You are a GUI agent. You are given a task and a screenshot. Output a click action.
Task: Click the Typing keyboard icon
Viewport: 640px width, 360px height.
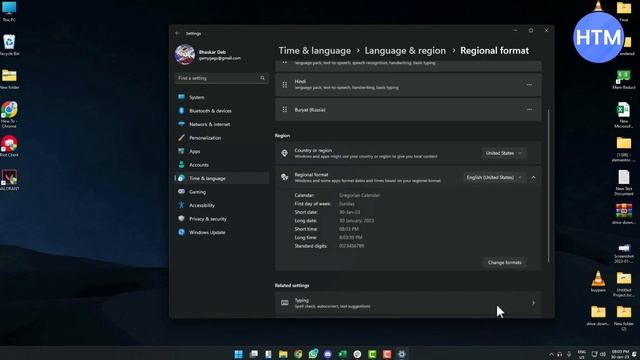coord(284,303)
